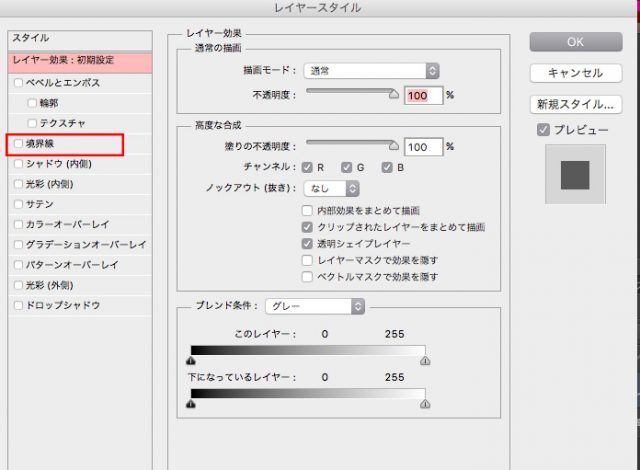Click white handle of 下になっているレイヤー gradient
The width and height of the screenshot is (640, 470).
tap(425, 404)
